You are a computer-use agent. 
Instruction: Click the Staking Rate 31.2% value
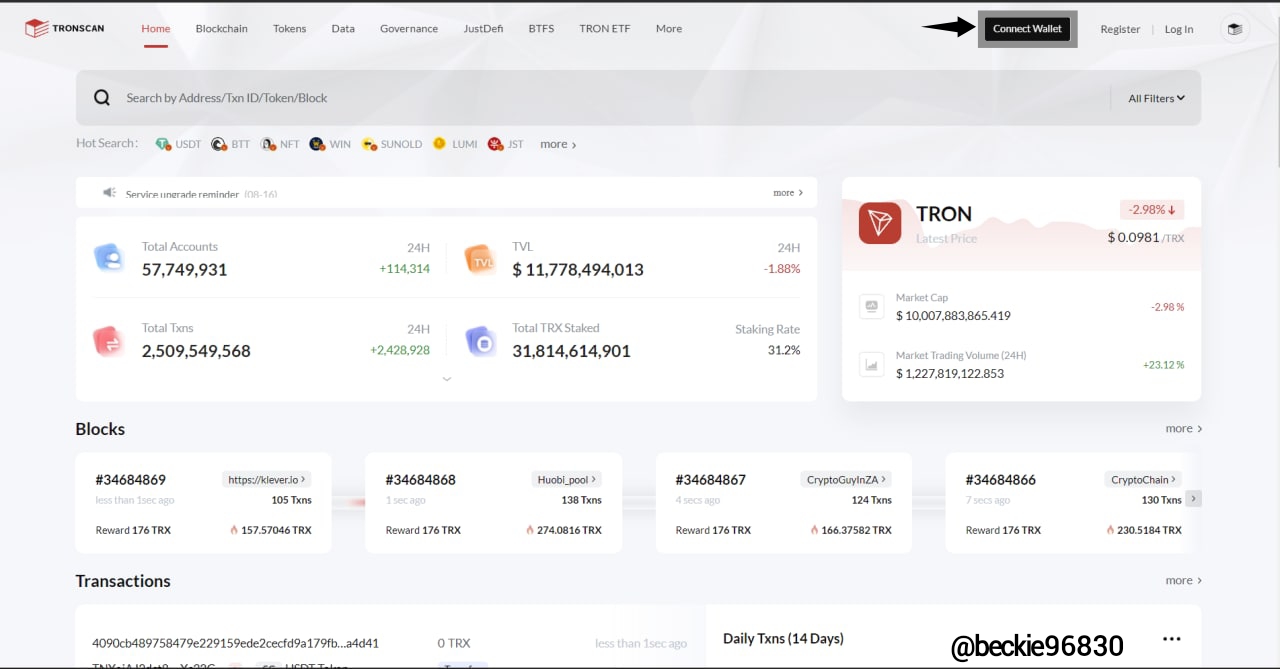784,350
